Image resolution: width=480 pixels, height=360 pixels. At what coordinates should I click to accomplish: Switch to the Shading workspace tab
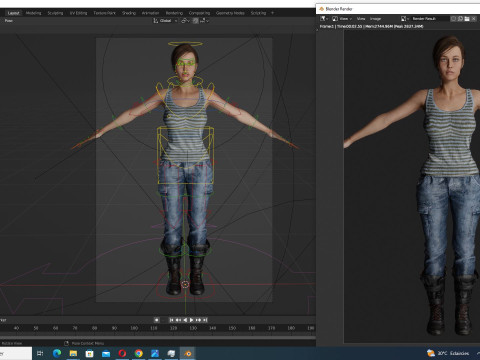129,13
